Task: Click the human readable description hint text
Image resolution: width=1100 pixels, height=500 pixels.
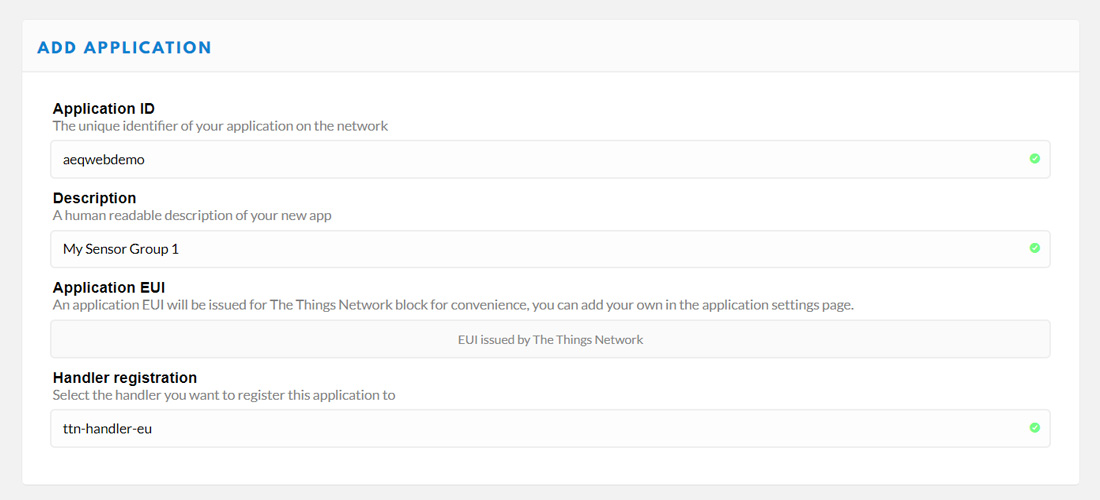Action: pyautogui.click(x=192, y=216)
